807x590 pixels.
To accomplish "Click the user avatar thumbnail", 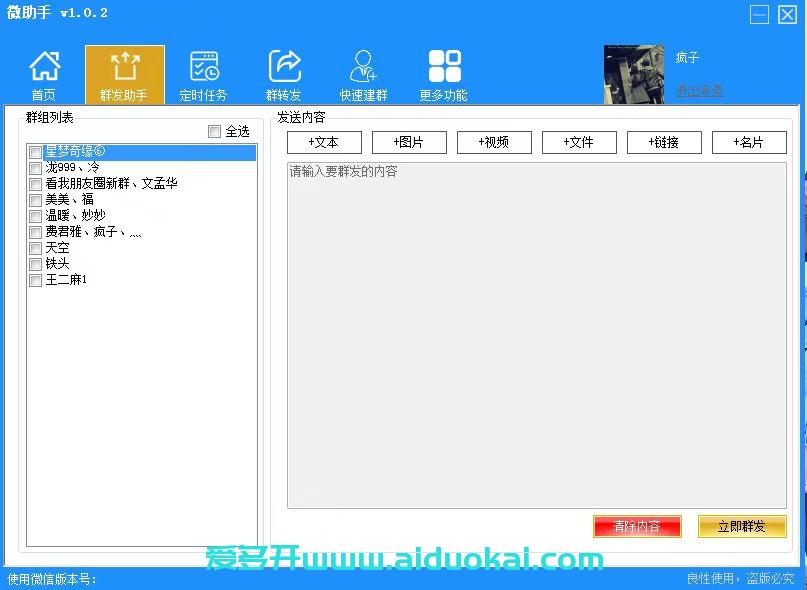I will pos(634,74).
